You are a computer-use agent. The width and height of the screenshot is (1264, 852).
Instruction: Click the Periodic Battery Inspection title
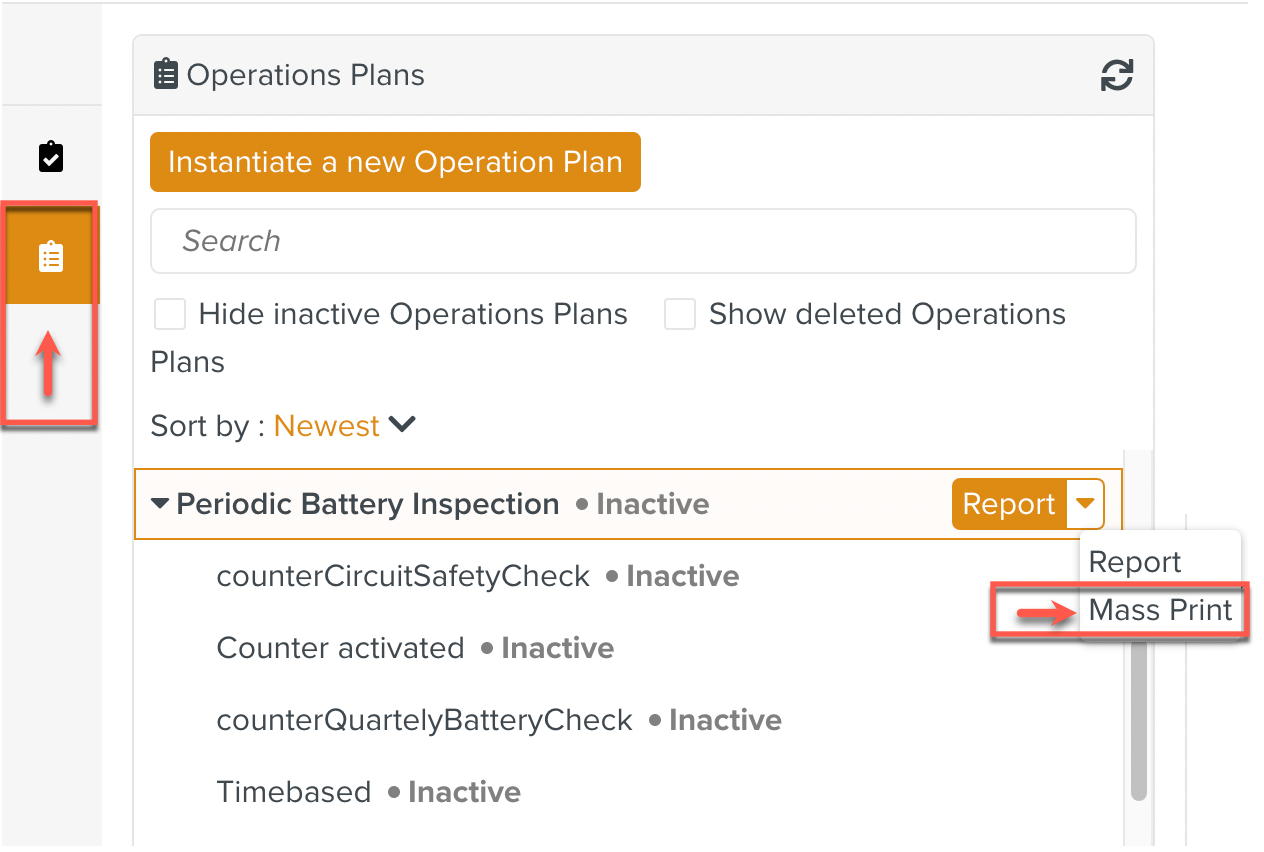367,504
